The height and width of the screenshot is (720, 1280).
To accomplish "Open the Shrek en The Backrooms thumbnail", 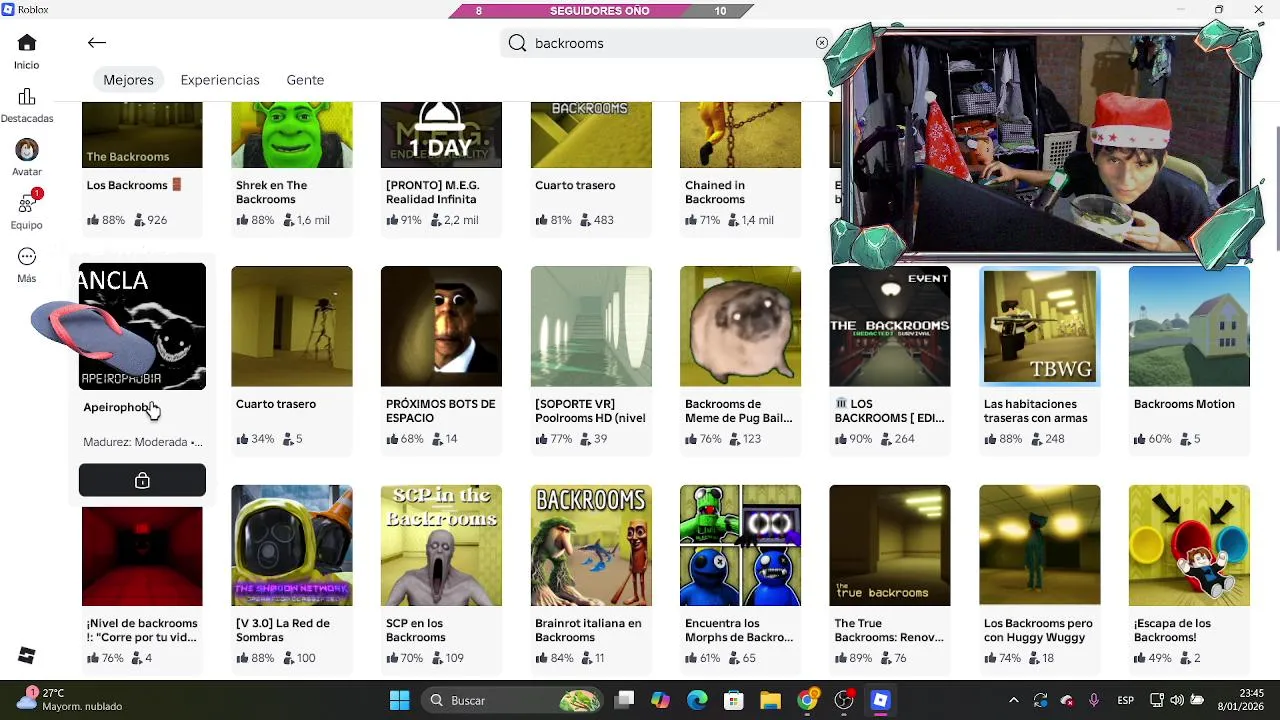I will tap(291, 134).
